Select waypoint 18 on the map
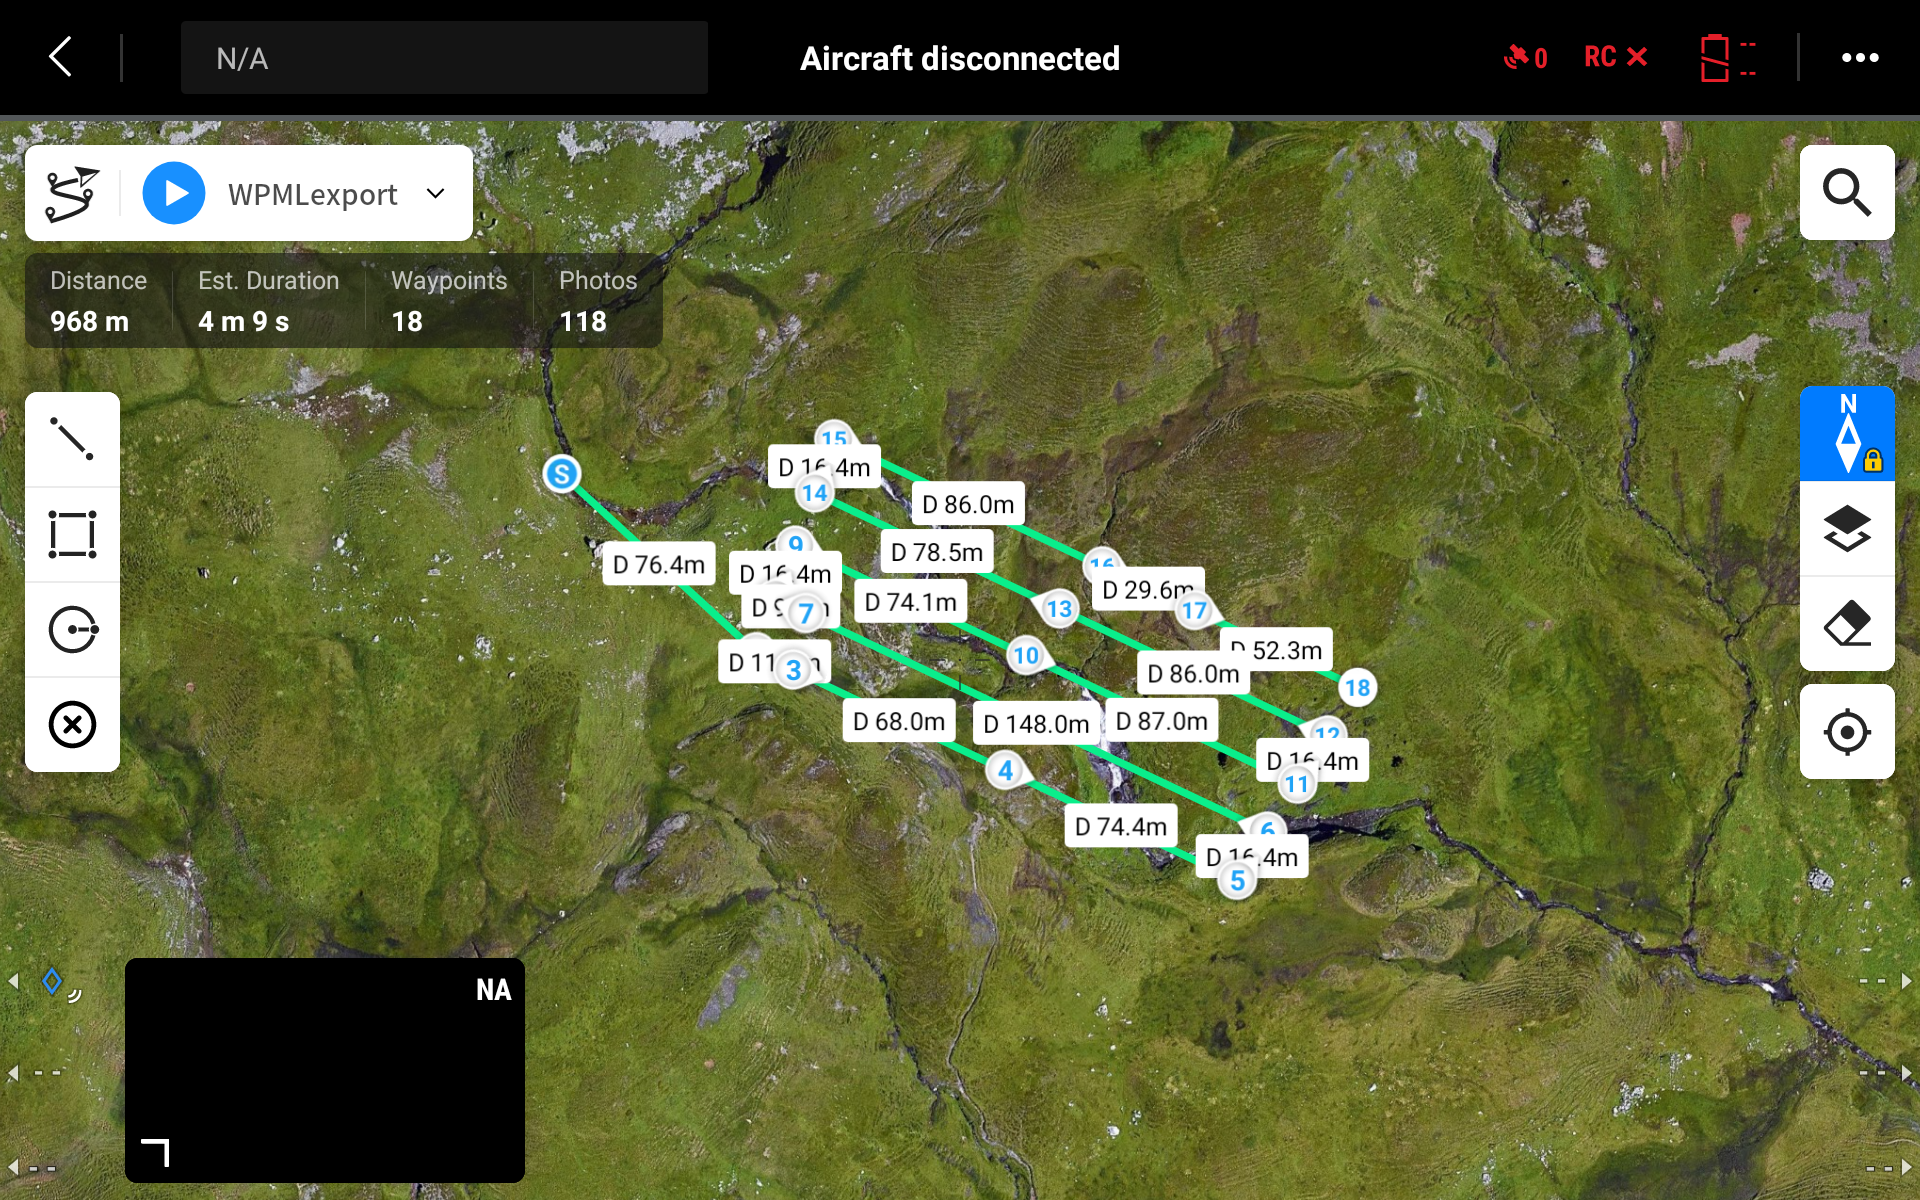Screen dimensions: 1920x1200 [x=1357, y=688]
